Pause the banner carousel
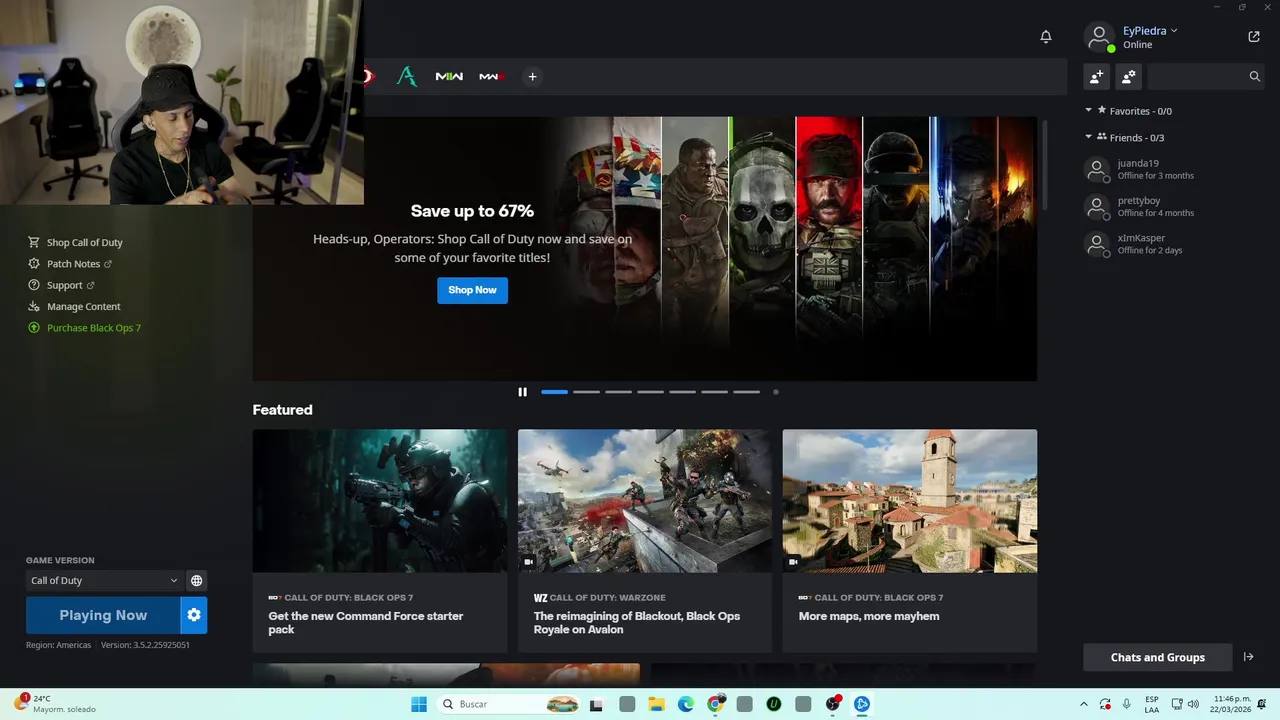 tap(522, 392)
